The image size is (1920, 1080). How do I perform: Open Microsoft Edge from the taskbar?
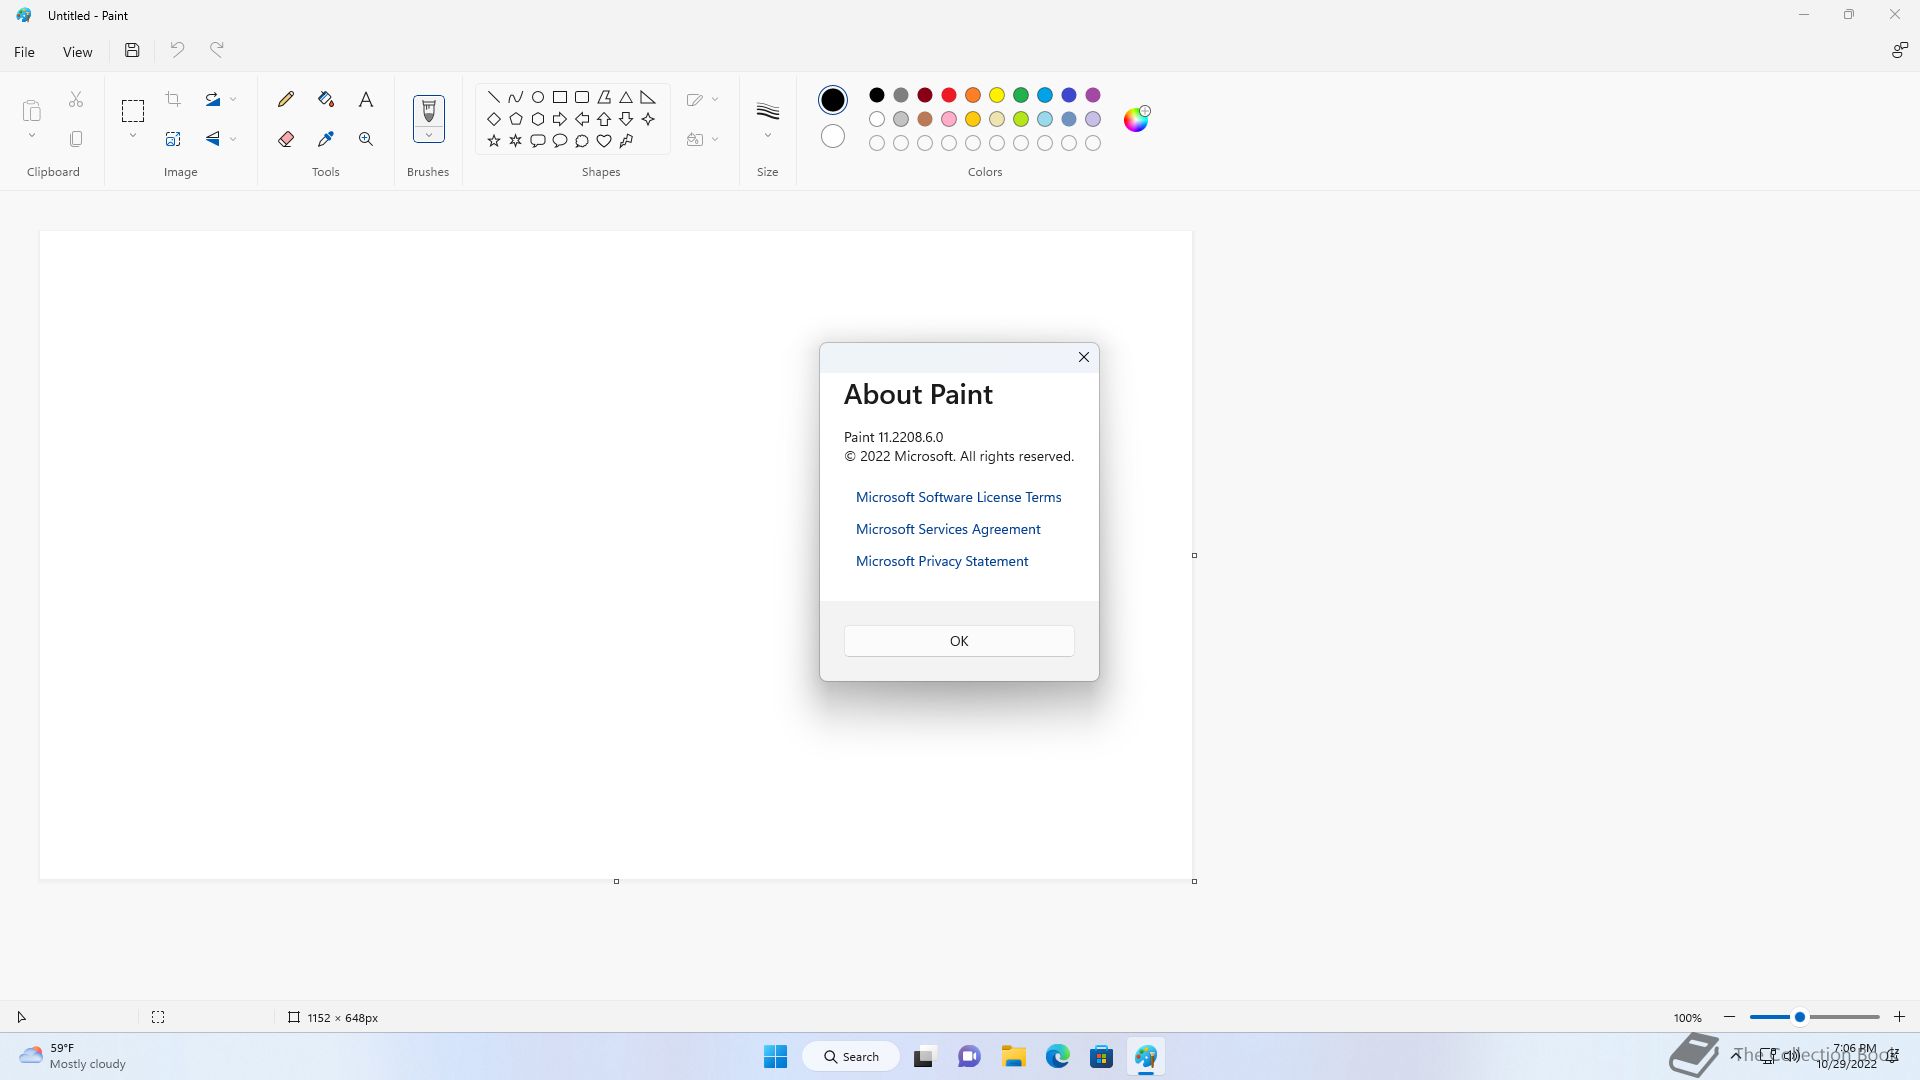coord(1058,1056)
